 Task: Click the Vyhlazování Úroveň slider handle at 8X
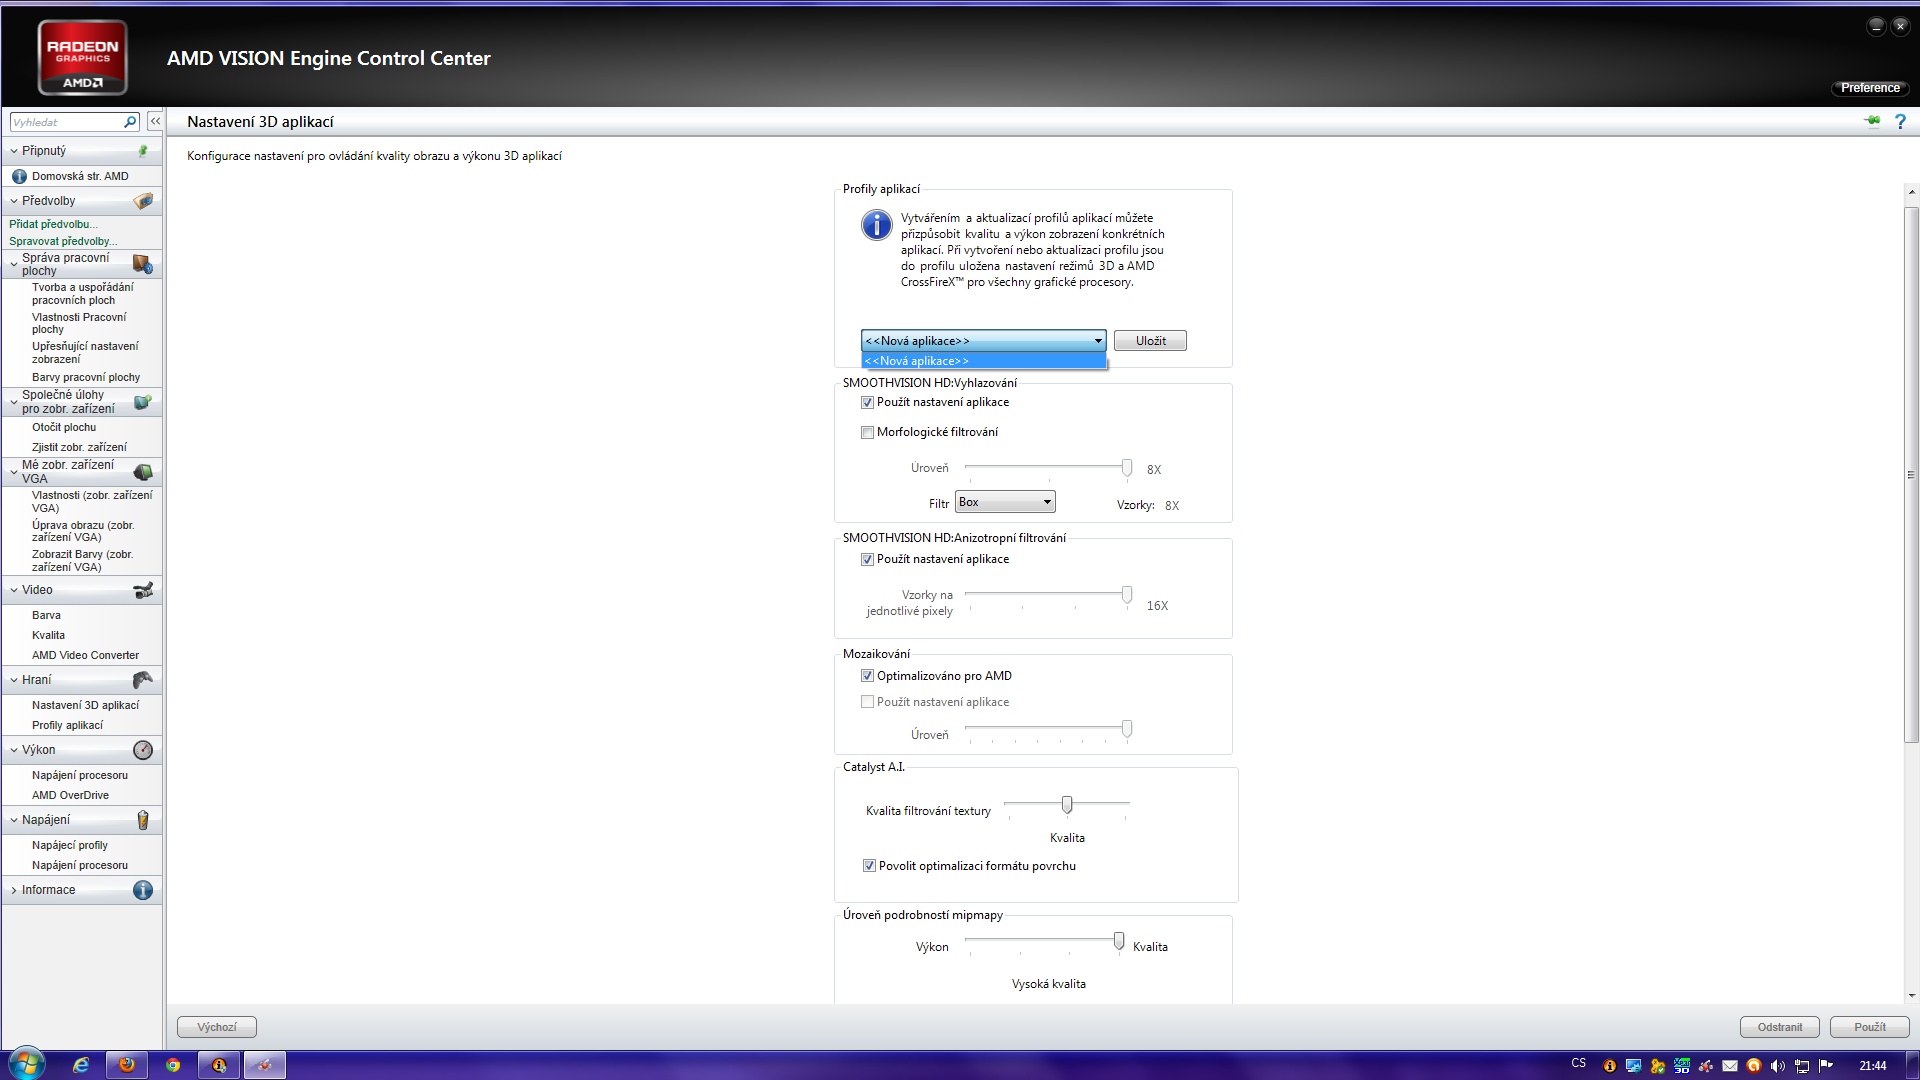1127,468
